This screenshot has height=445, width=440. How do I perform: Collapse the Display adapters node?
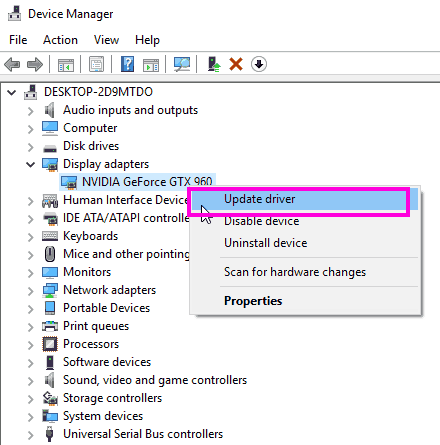(x=31, y=164)
